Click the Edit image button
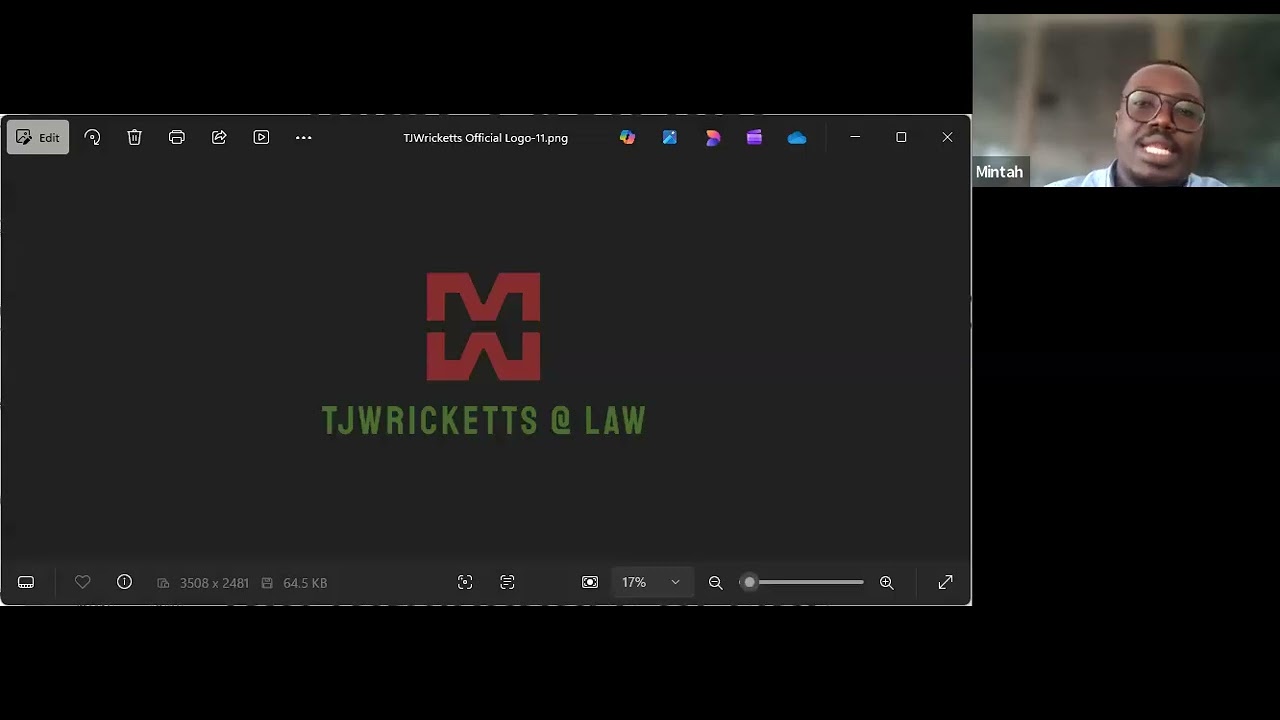The image size is (1280, 720). (x=38, y=137)
